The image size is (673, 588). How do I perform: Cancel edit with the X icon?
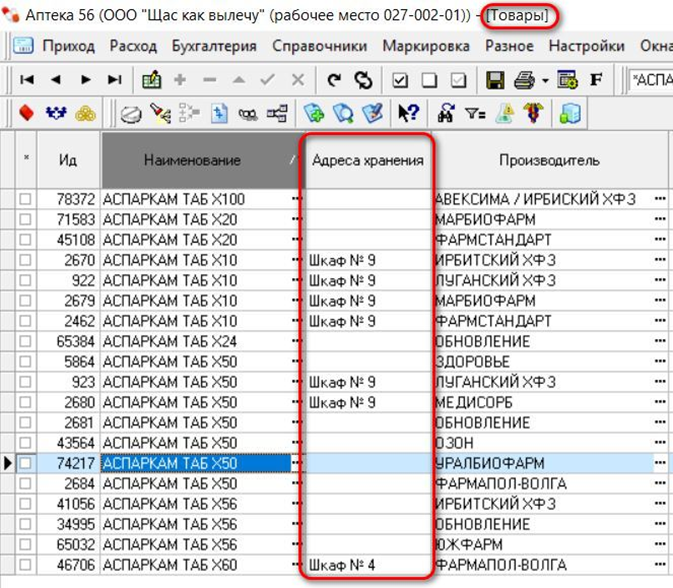point(298,80)
